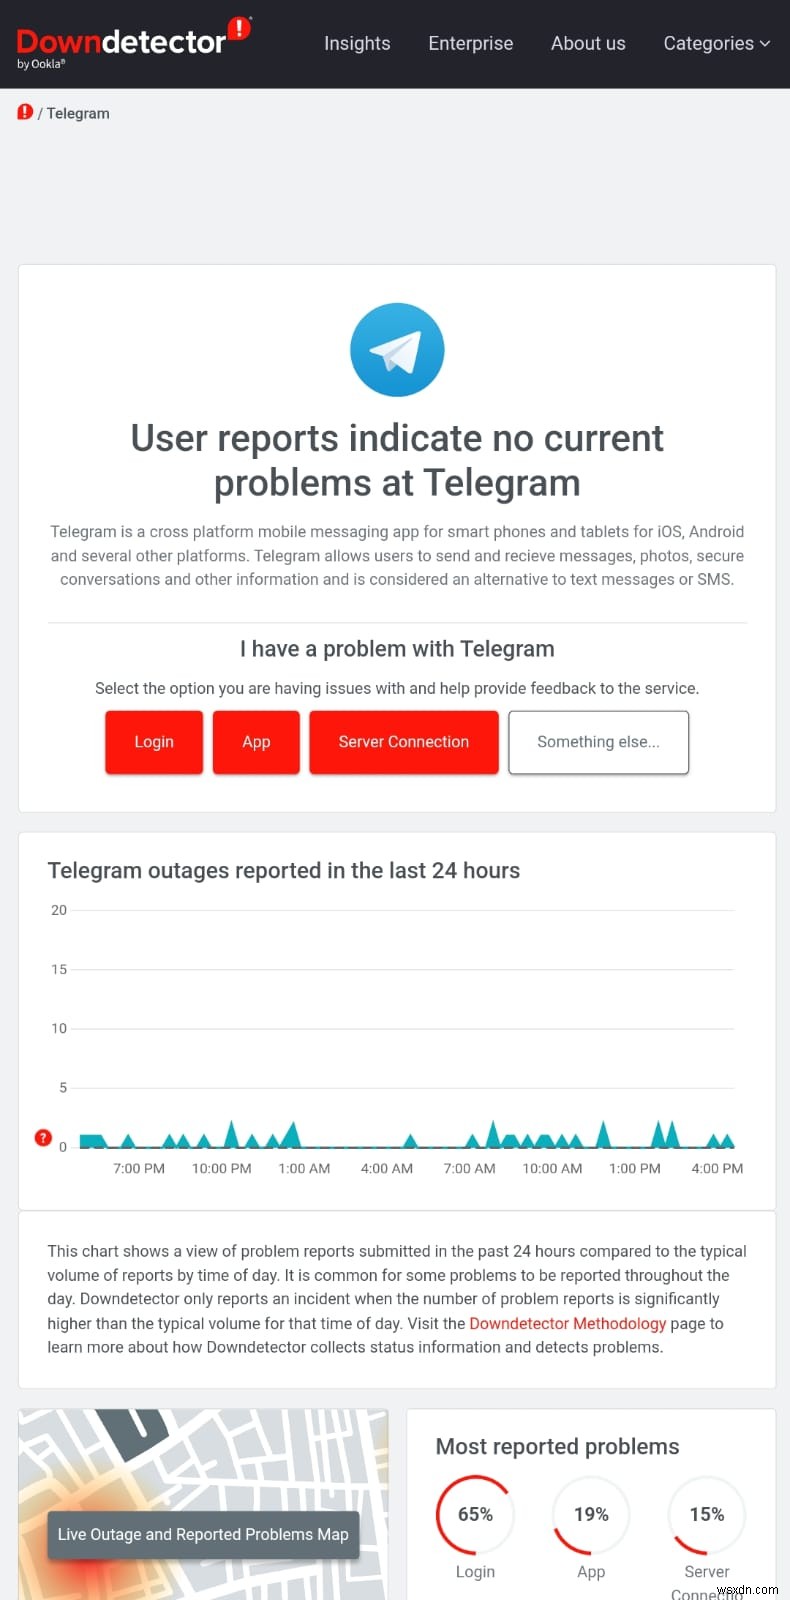
Task: Click the outage map thumbnail
Action: pos(203,1504)
